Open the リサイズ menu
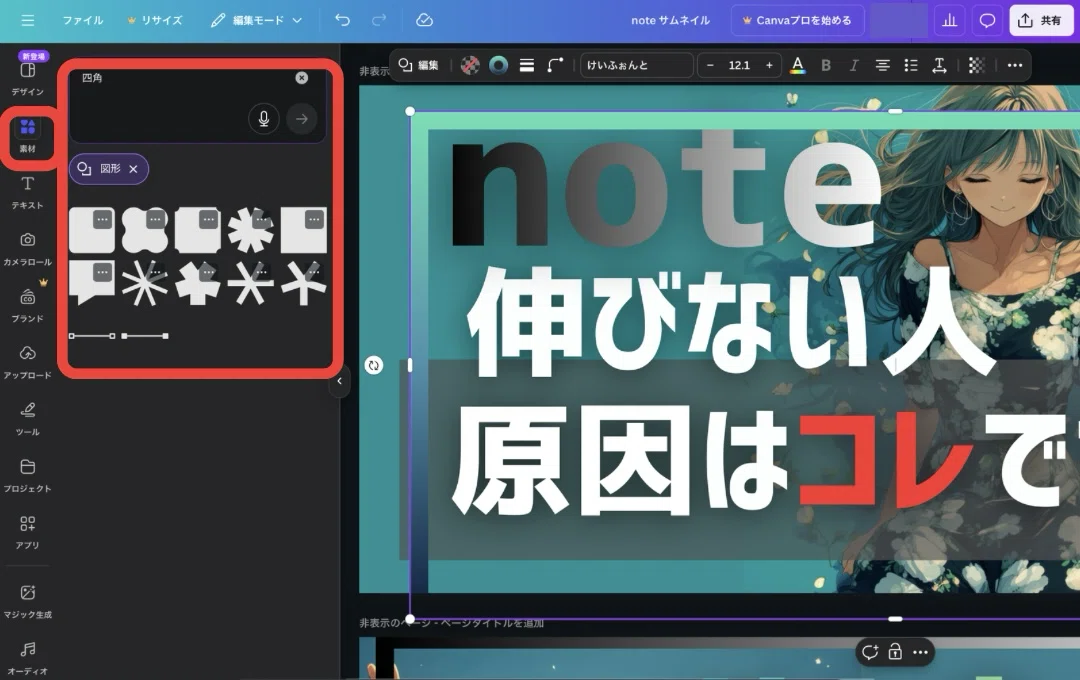 pos(155,21)
